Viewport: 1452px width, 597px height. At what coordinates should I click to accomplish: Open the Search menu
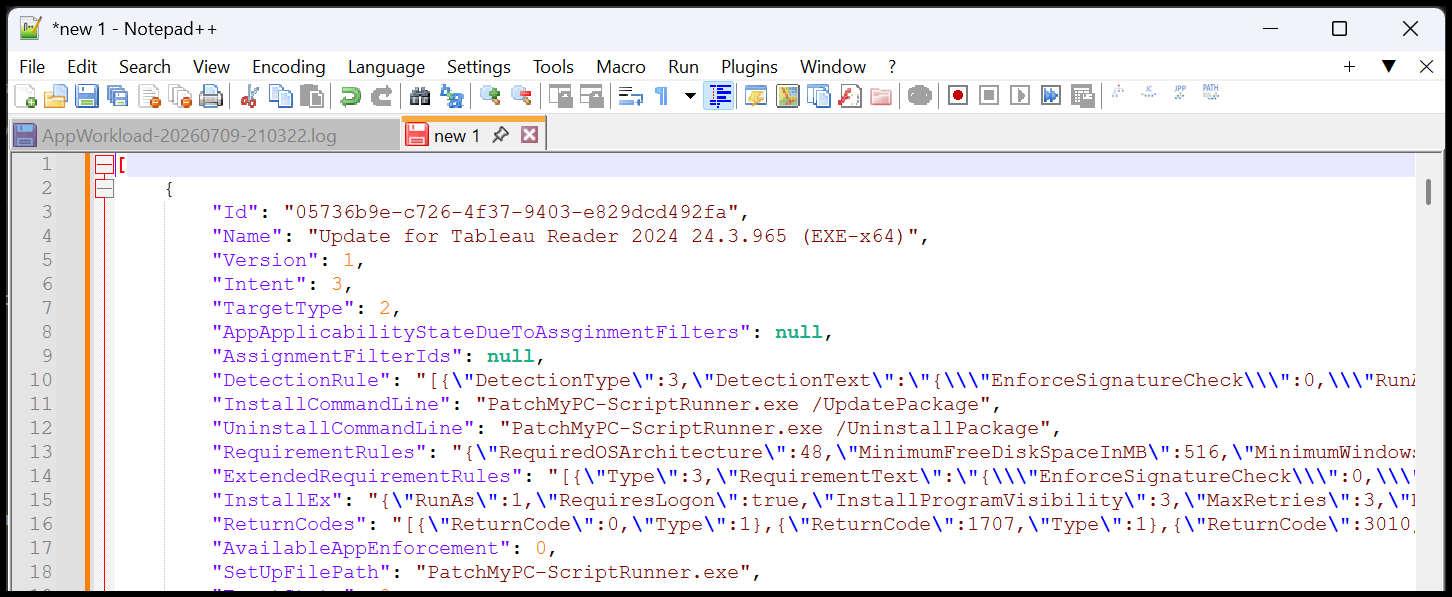click(x=145, y=67)
